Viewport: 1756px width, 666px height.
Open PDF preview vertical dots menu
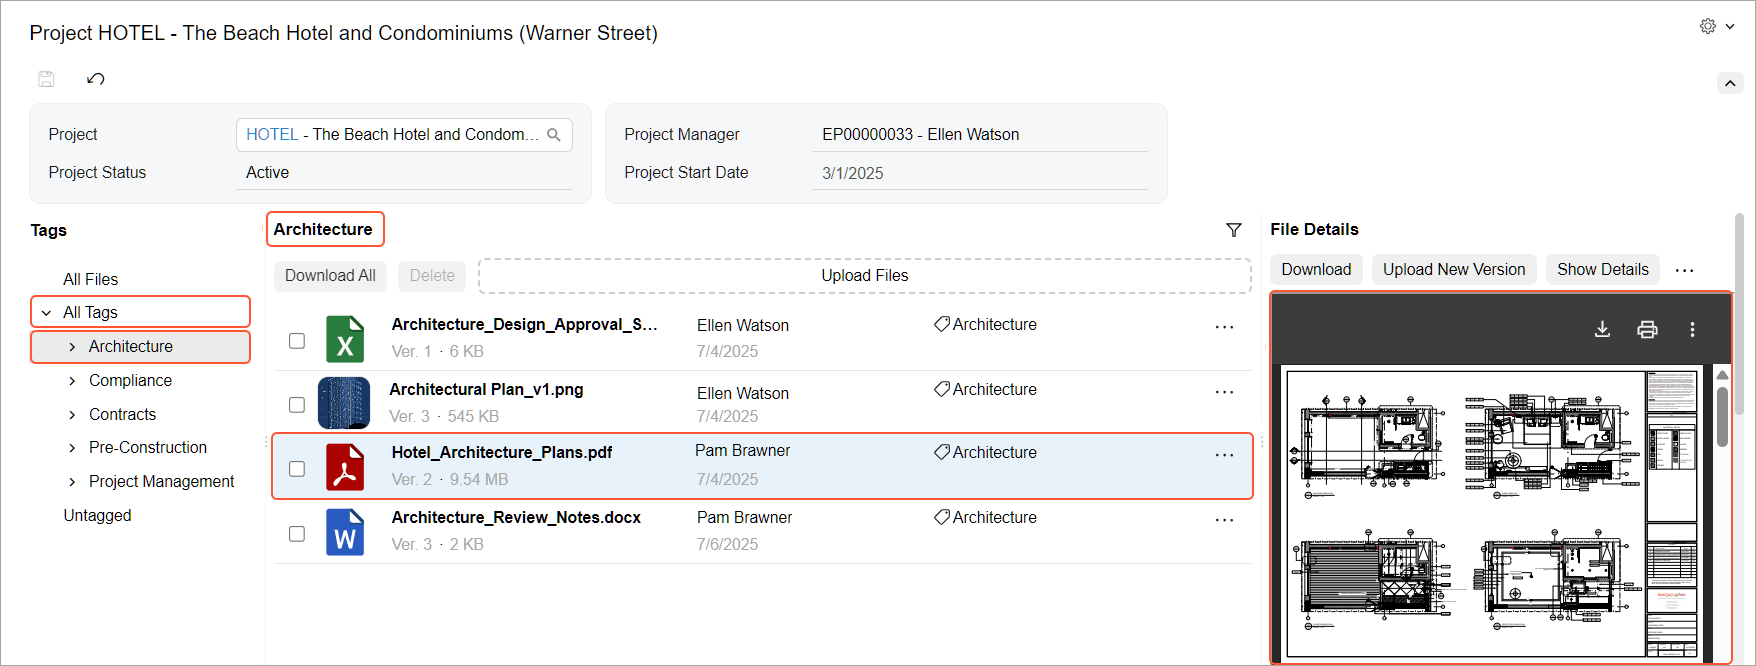[x=1692, y=329]
